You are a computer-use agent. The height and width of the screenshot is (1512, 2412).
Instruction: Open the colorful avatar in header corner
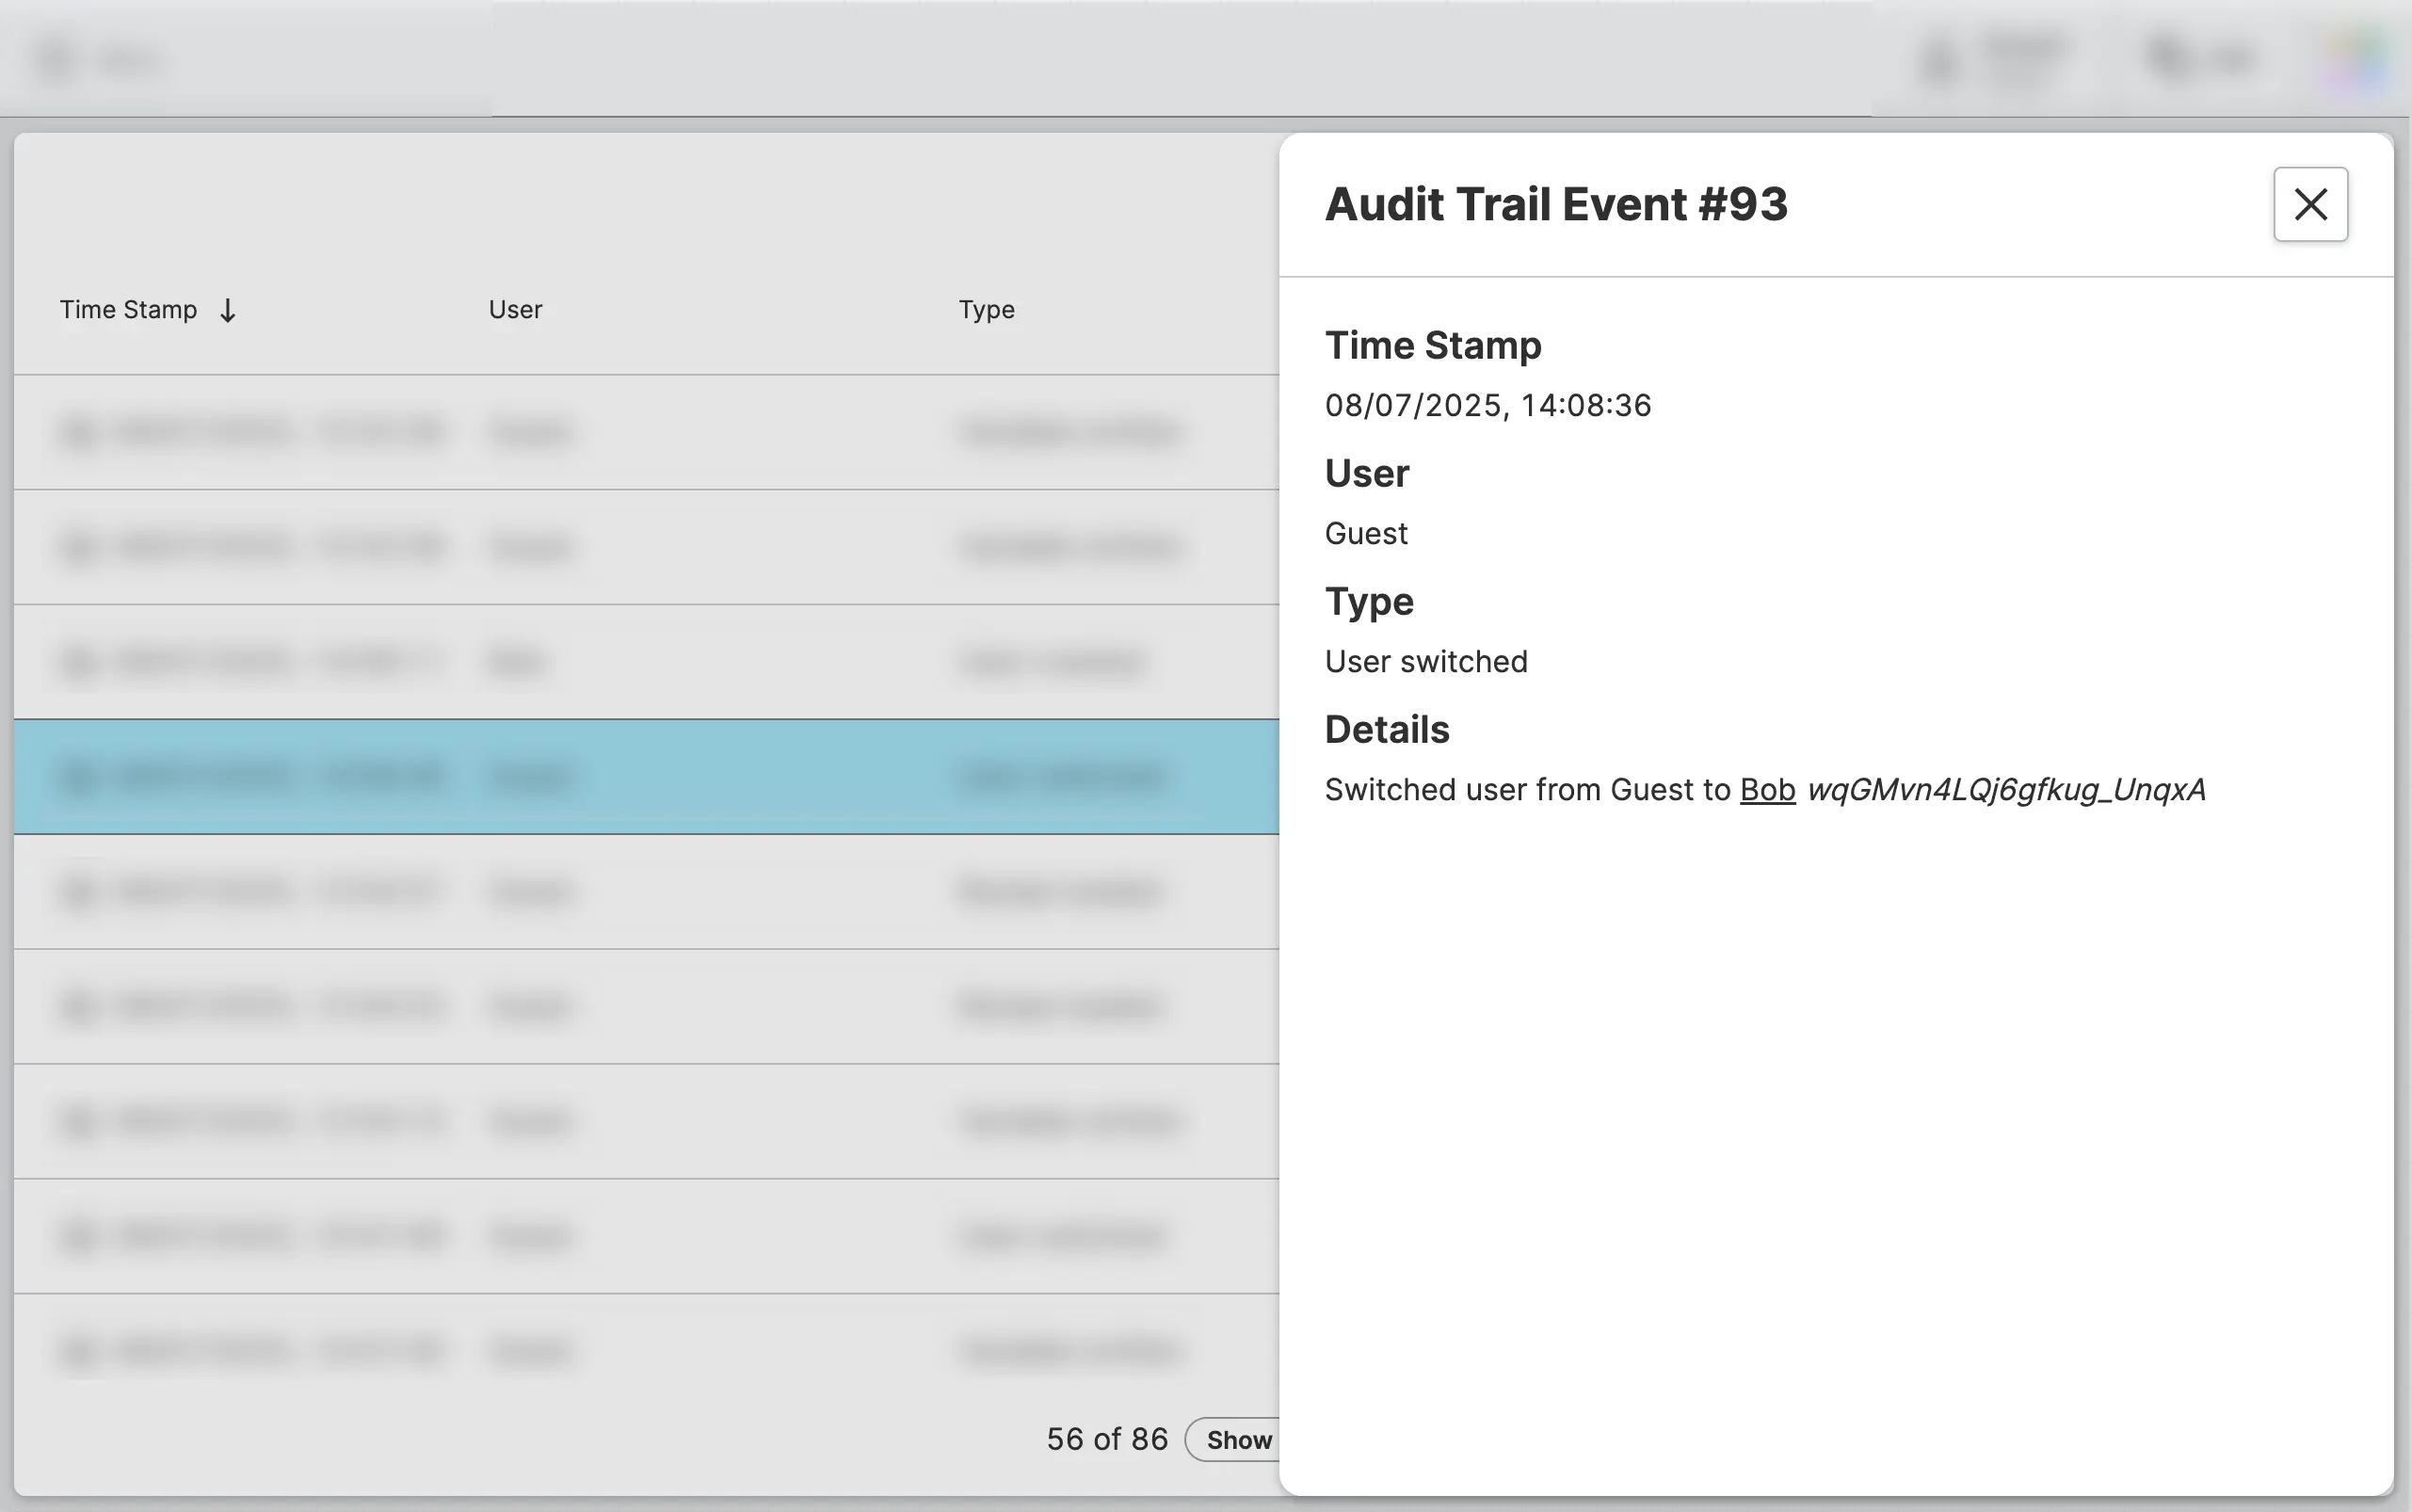coord(2352,60)
